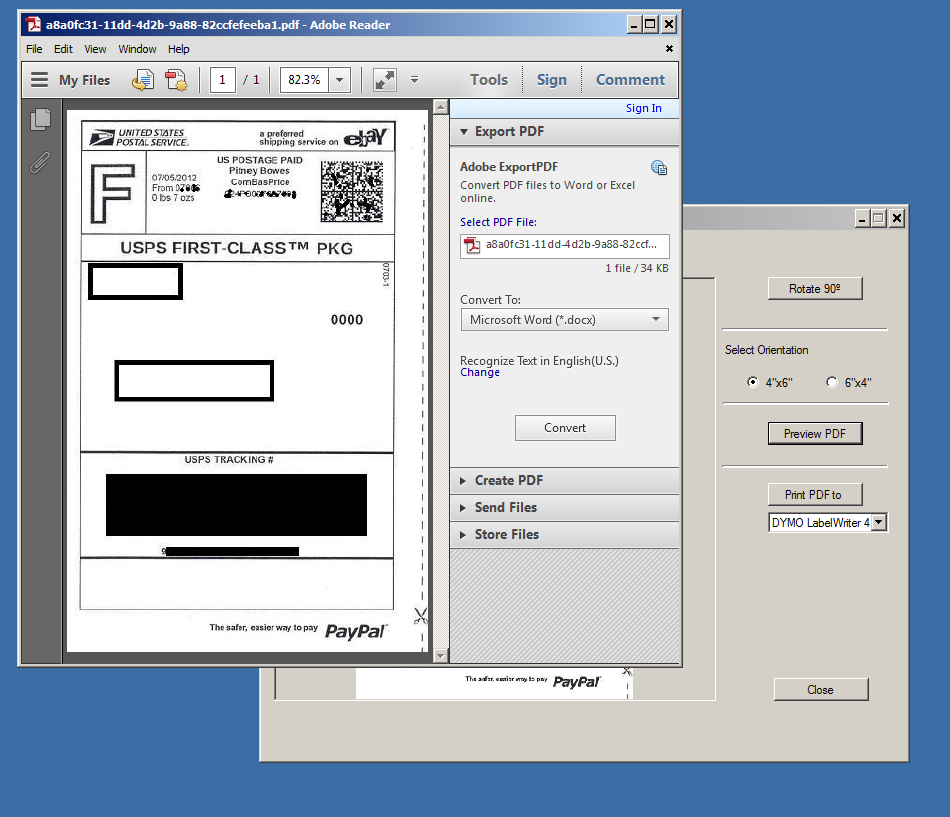The image size is (950, 817).
Task: Click the Preview PDF button
Action: [815, 433]
